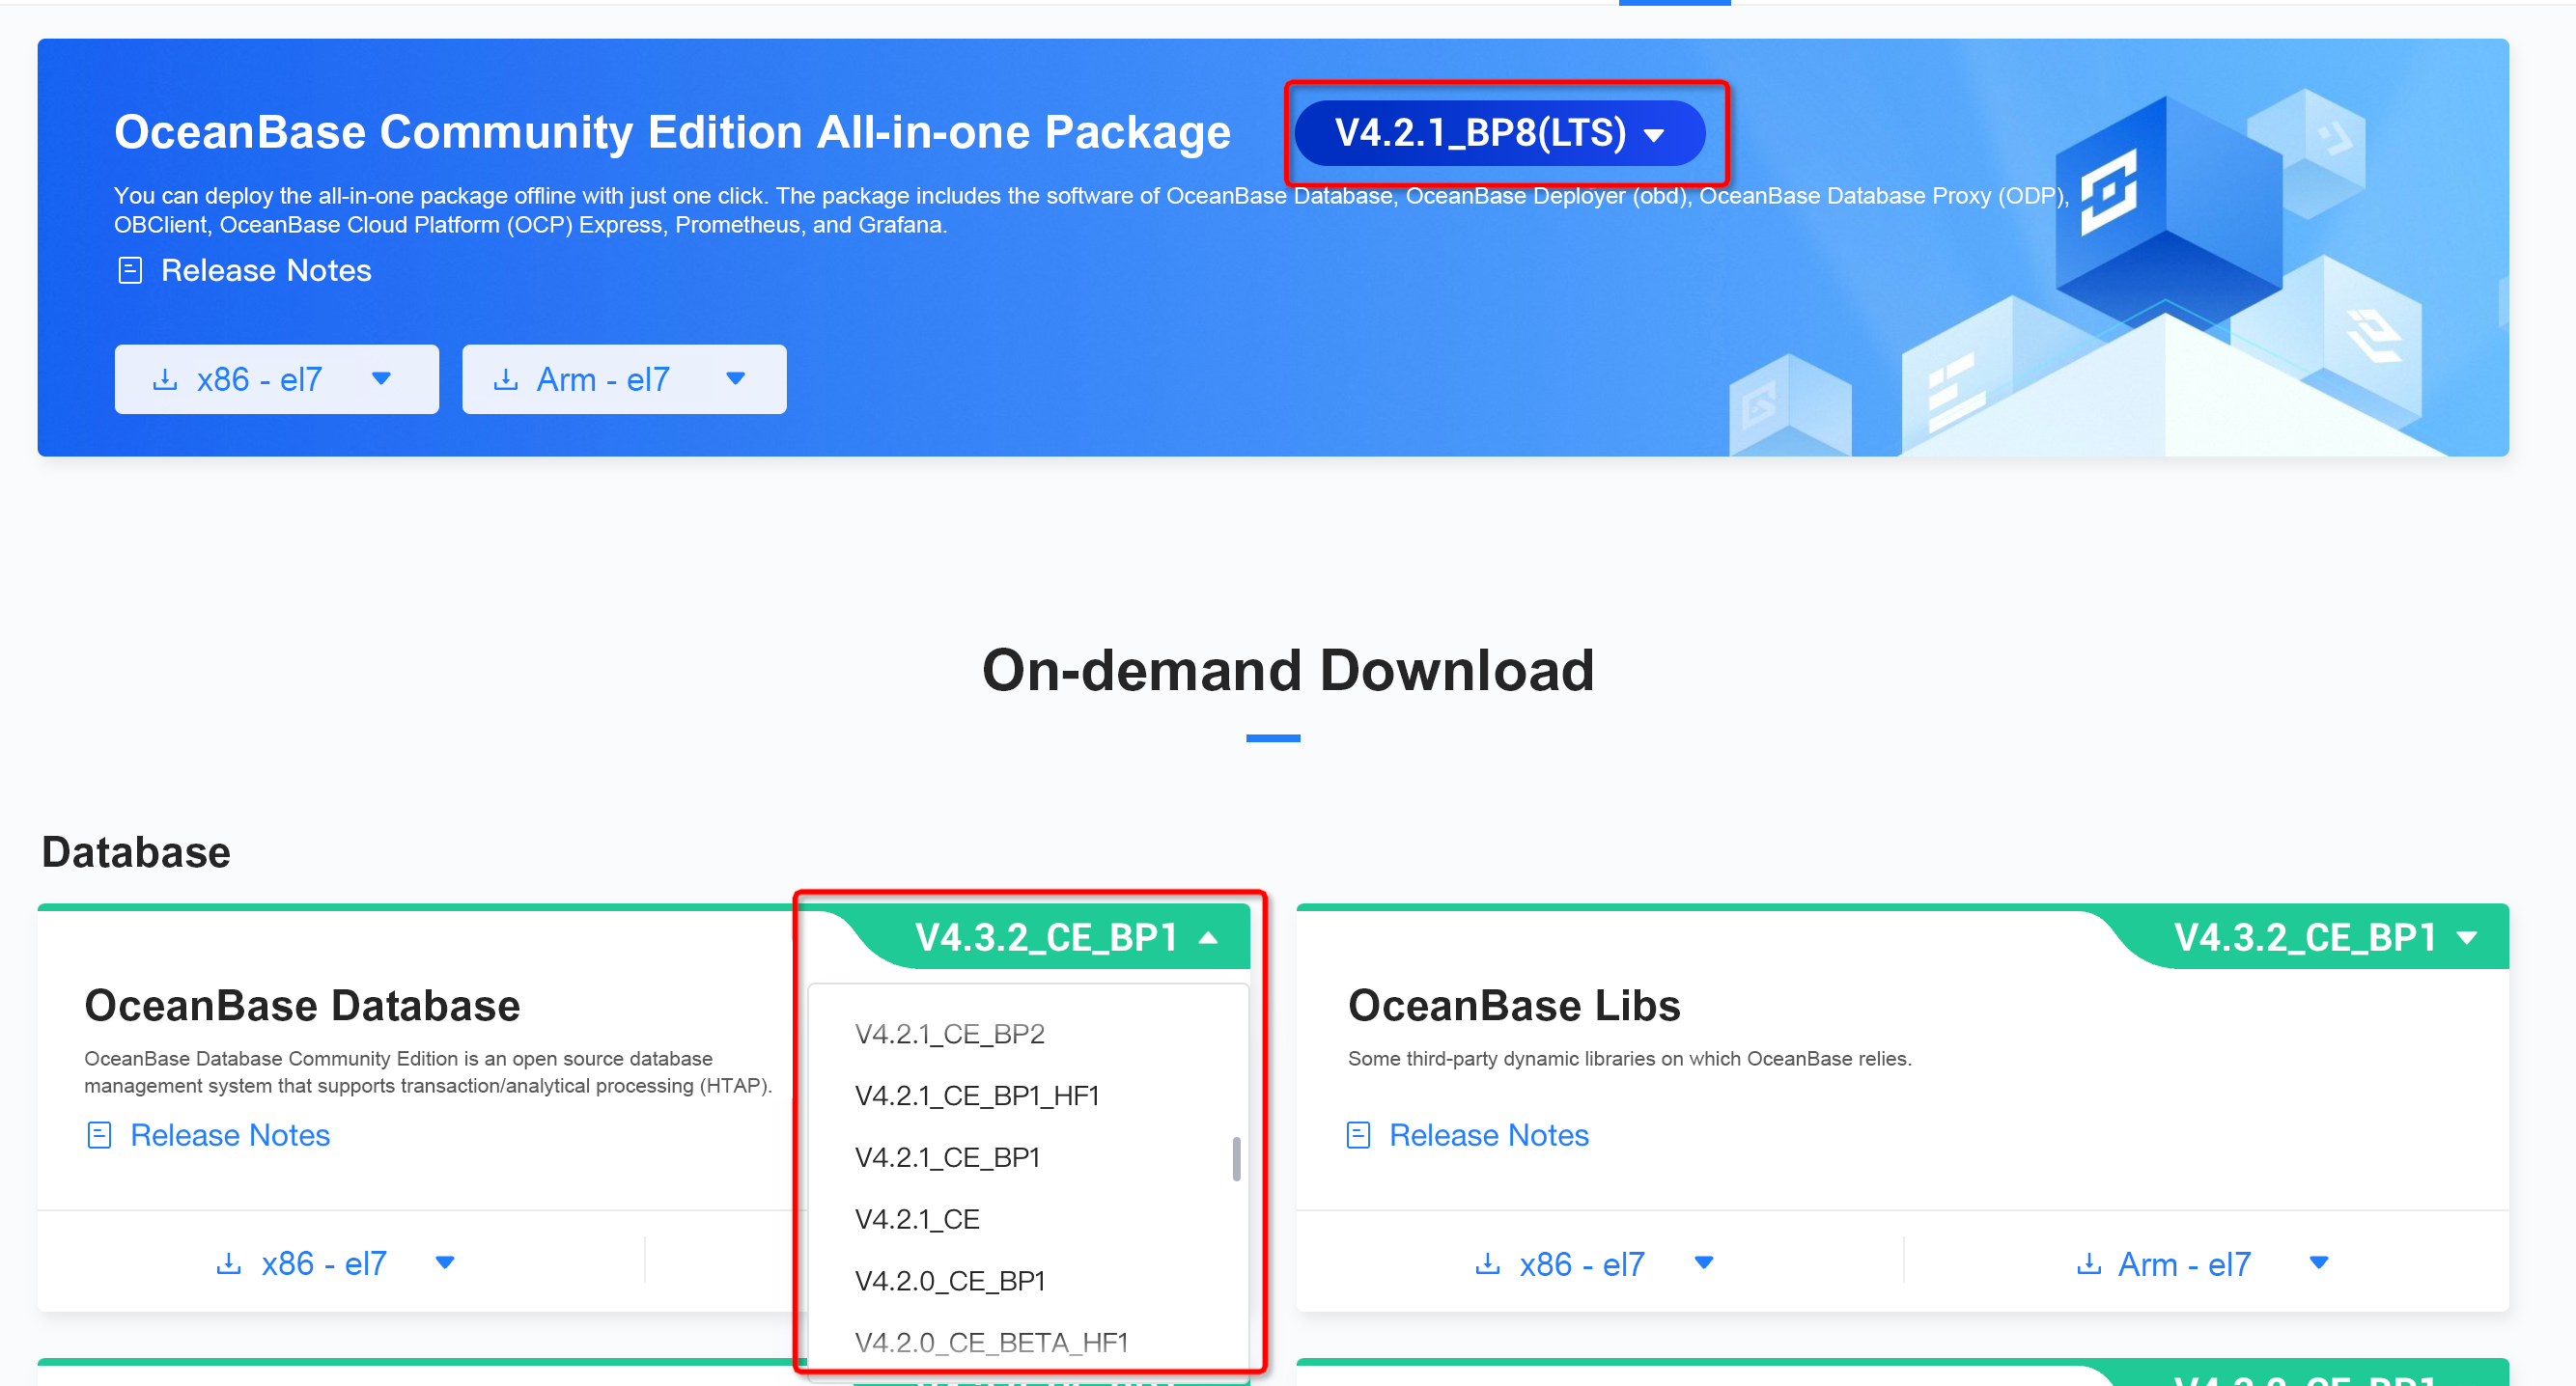
Task: Click document icon next to OceanBase Database Release Notes
Action: click(x=99, y=1136)
